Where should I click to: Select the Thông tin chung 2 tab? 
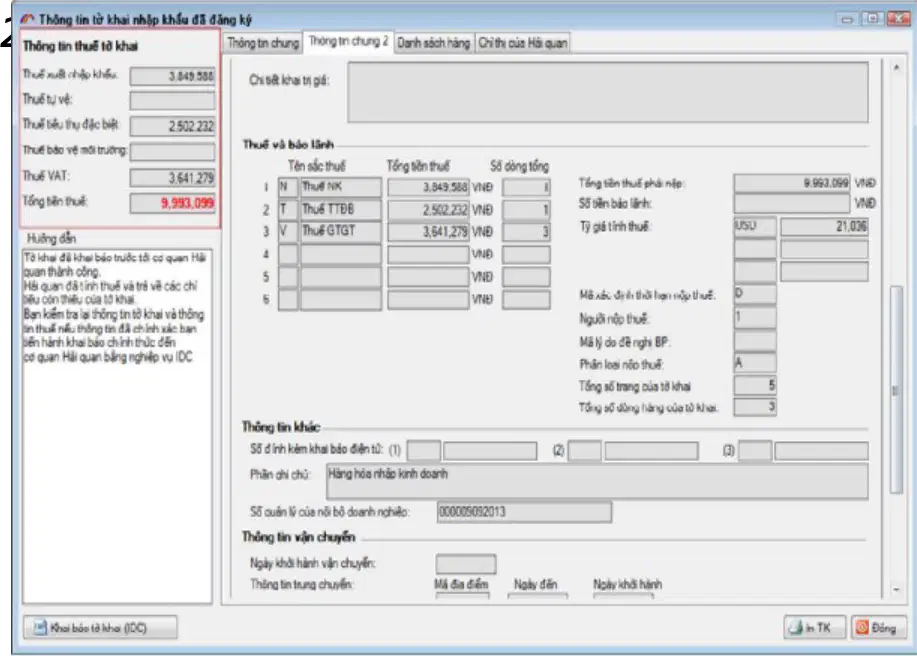coord(348,42)
